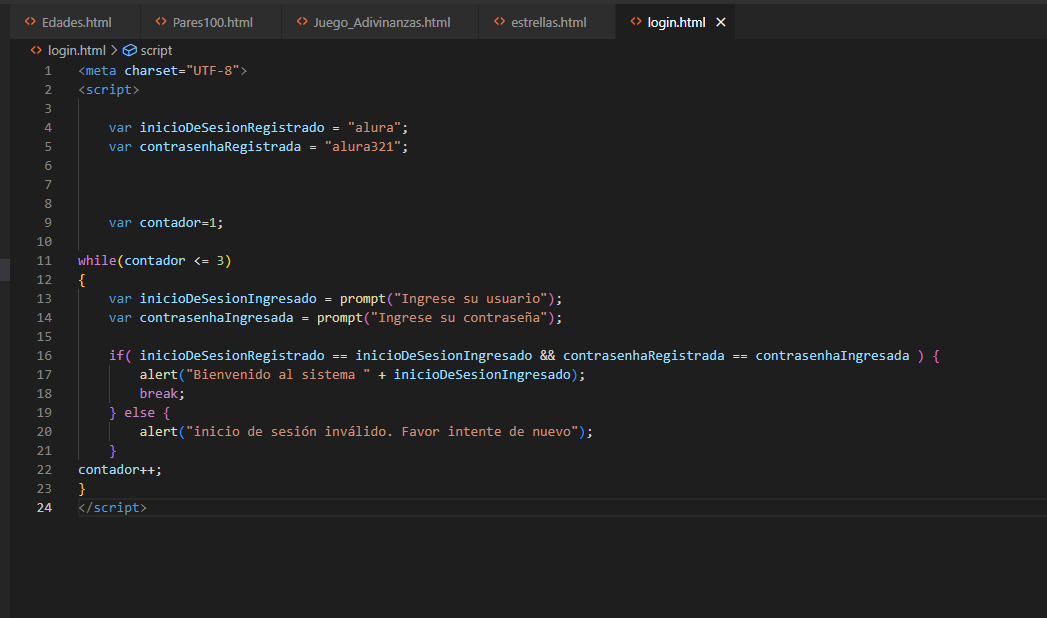1047x618 pixels.
Task: Place cursor on the contador++ line
Action: click(x=119, y=470)
